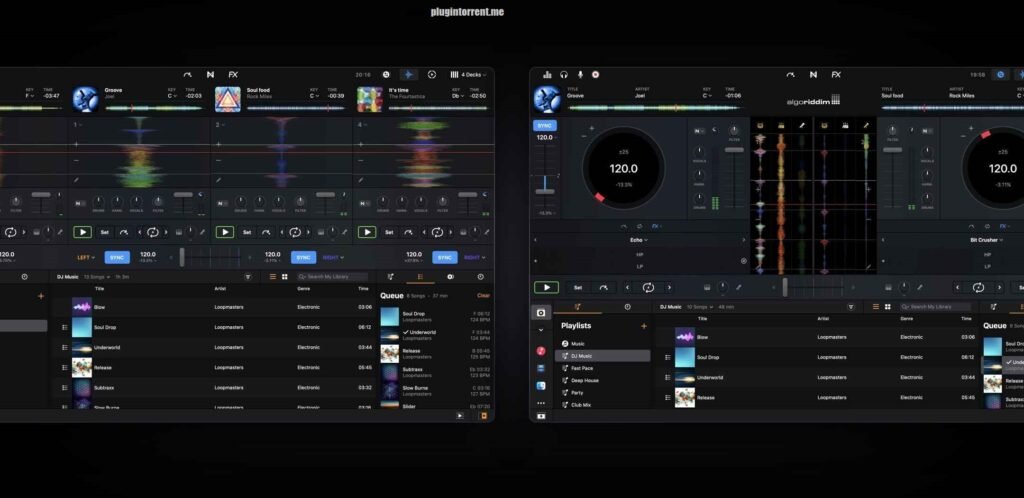Open key dropdown C of Groove deck, left window
Viewport: 1024px width, 498px height.
click(172, 97)
